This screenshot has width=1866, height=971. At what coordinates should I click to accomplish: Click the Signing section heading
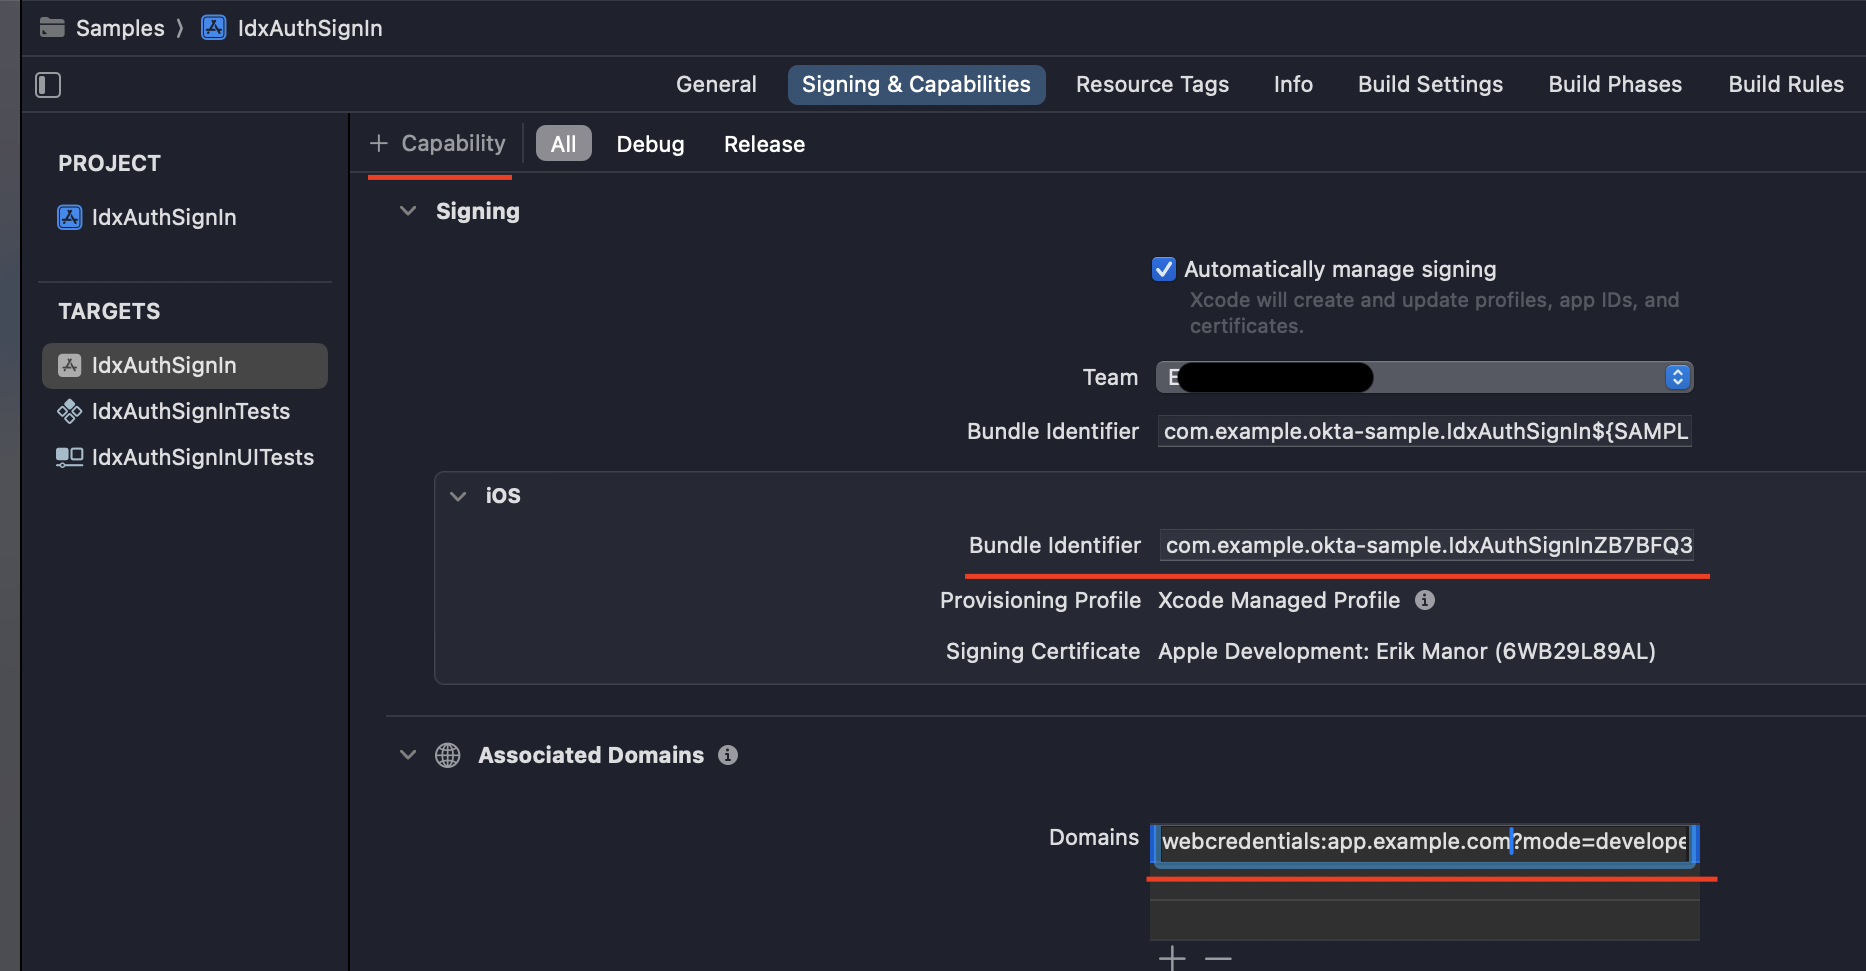(x=478, y=211)
